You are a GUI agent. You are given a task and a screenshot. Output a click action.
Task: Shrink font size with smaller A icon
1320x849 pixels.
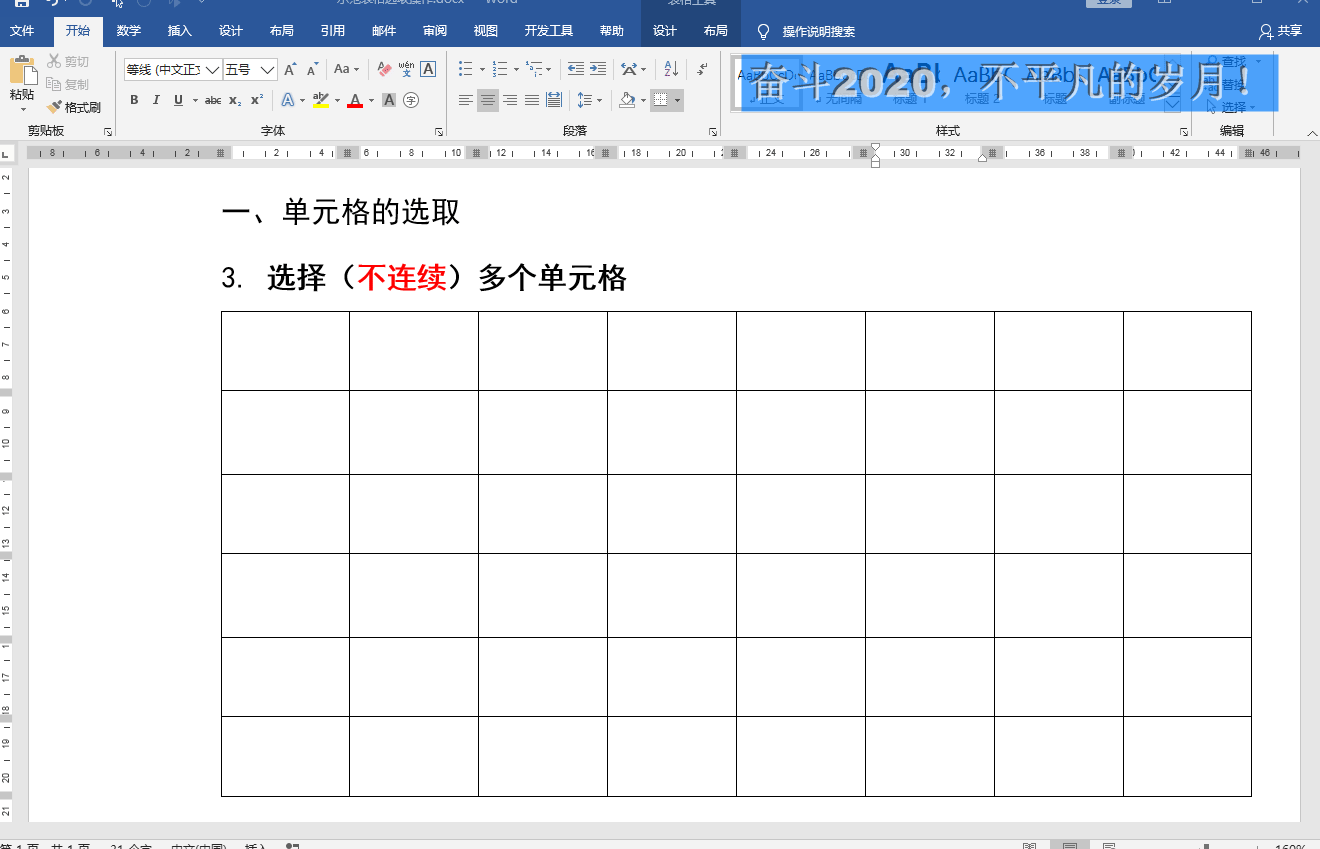313,70
